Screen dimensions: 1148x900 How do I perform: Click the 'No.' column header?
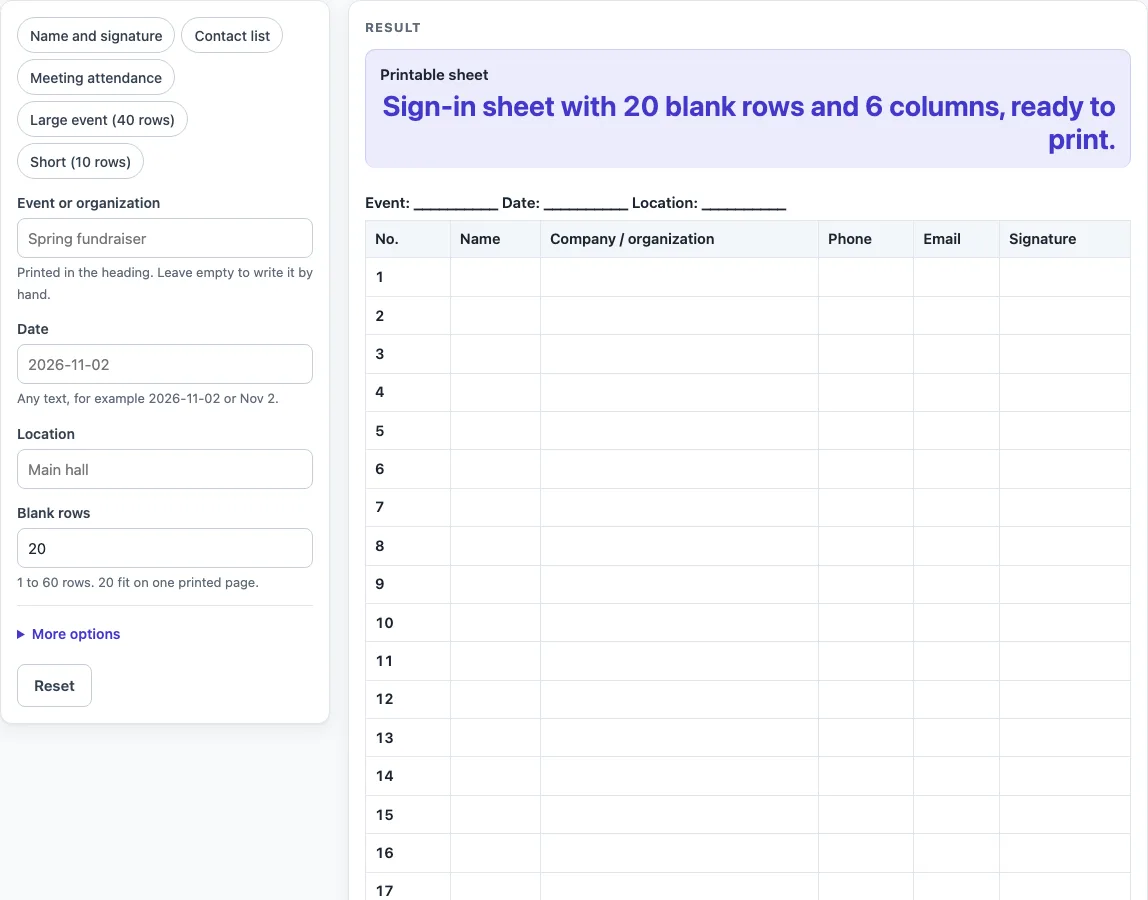408,239
